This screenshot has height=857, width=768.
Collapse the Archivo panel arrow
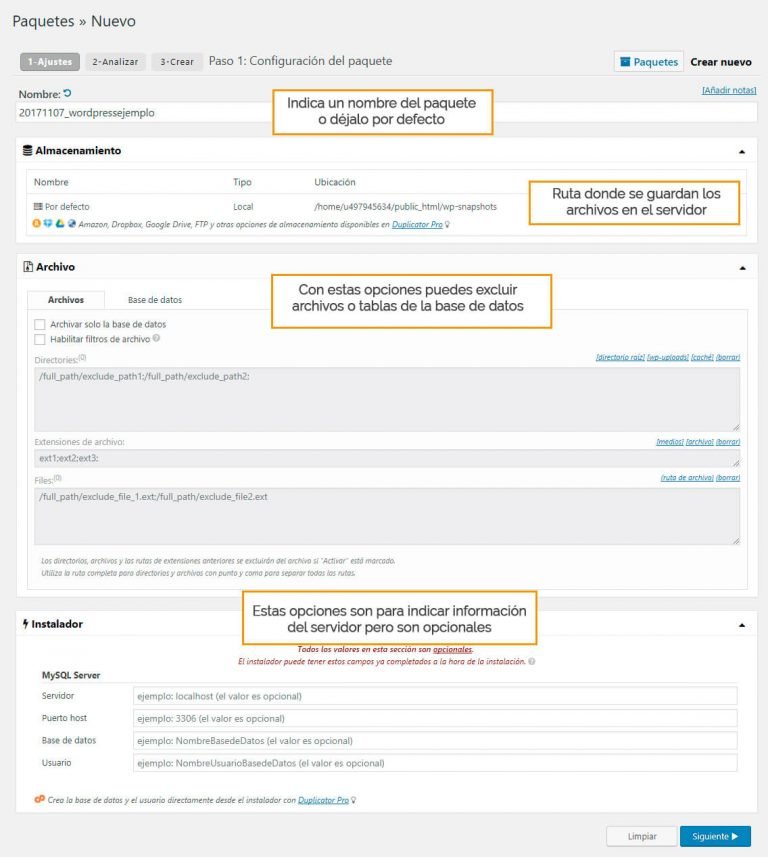coord(741,268)
